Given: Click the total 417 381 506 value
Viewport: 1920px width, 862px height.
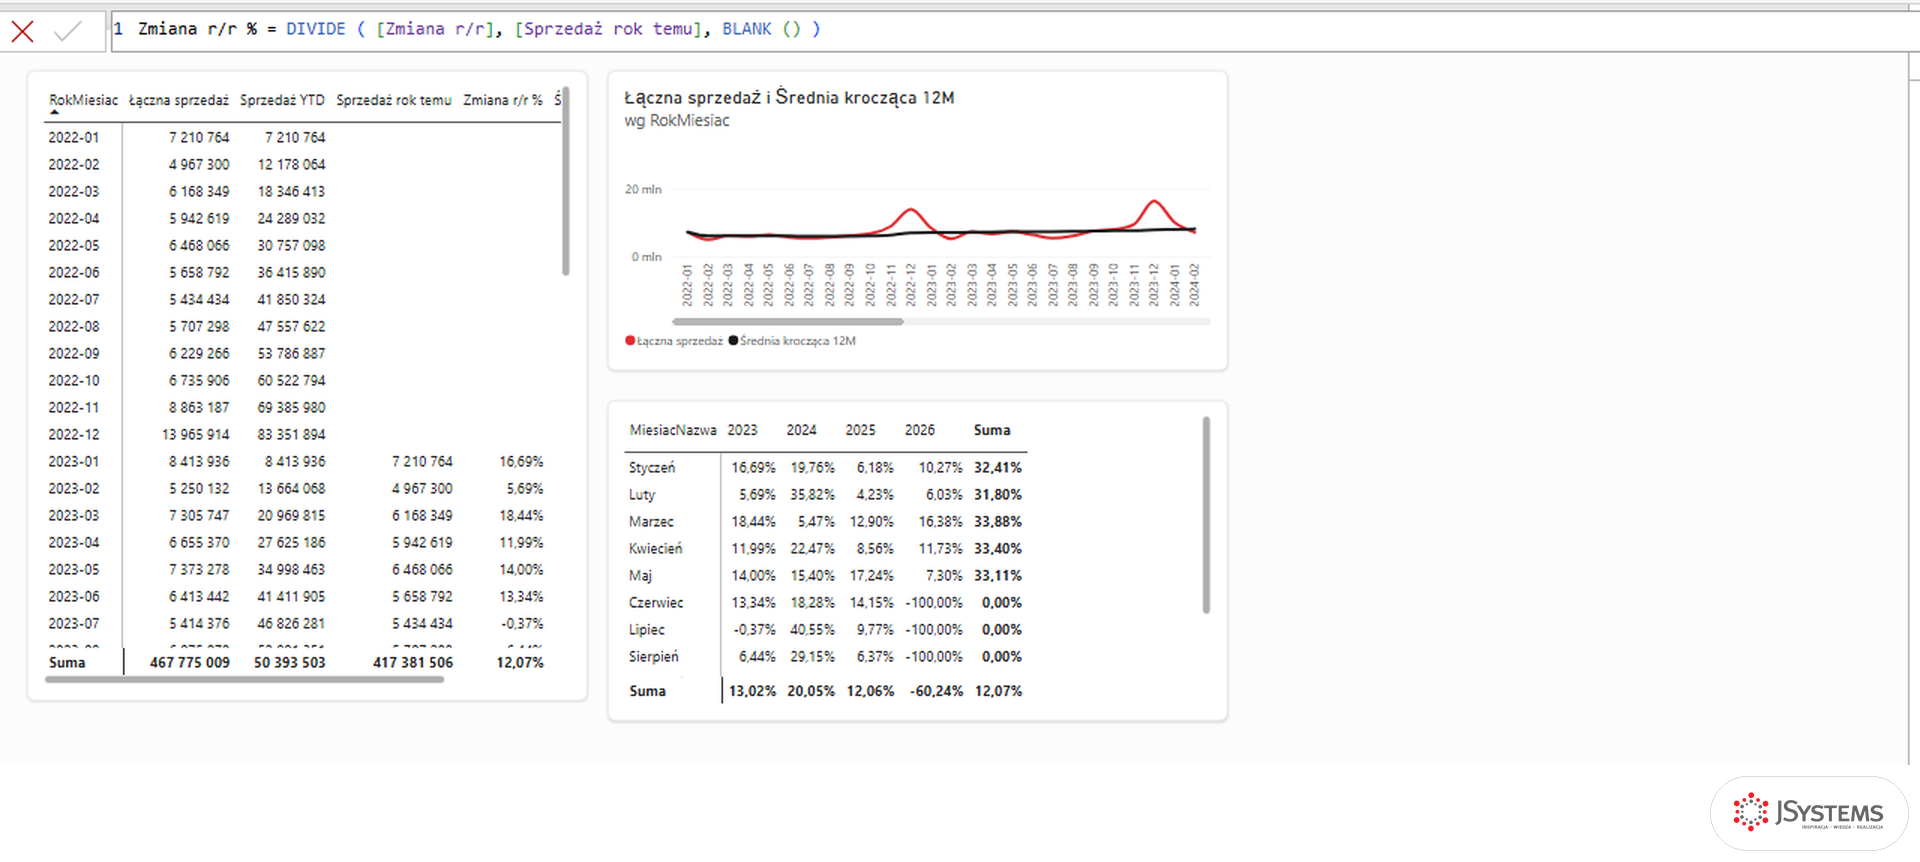Looking at the screenshot, I should (413, 662).
